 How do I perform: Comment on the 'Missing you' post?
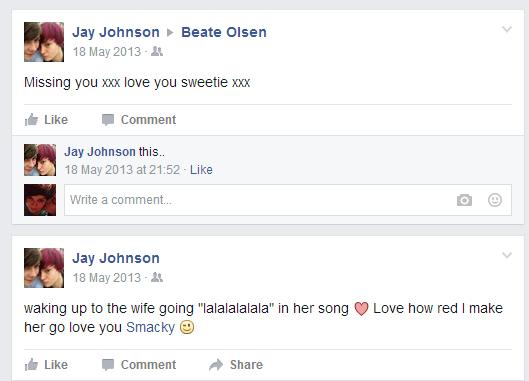coord(139,120)
